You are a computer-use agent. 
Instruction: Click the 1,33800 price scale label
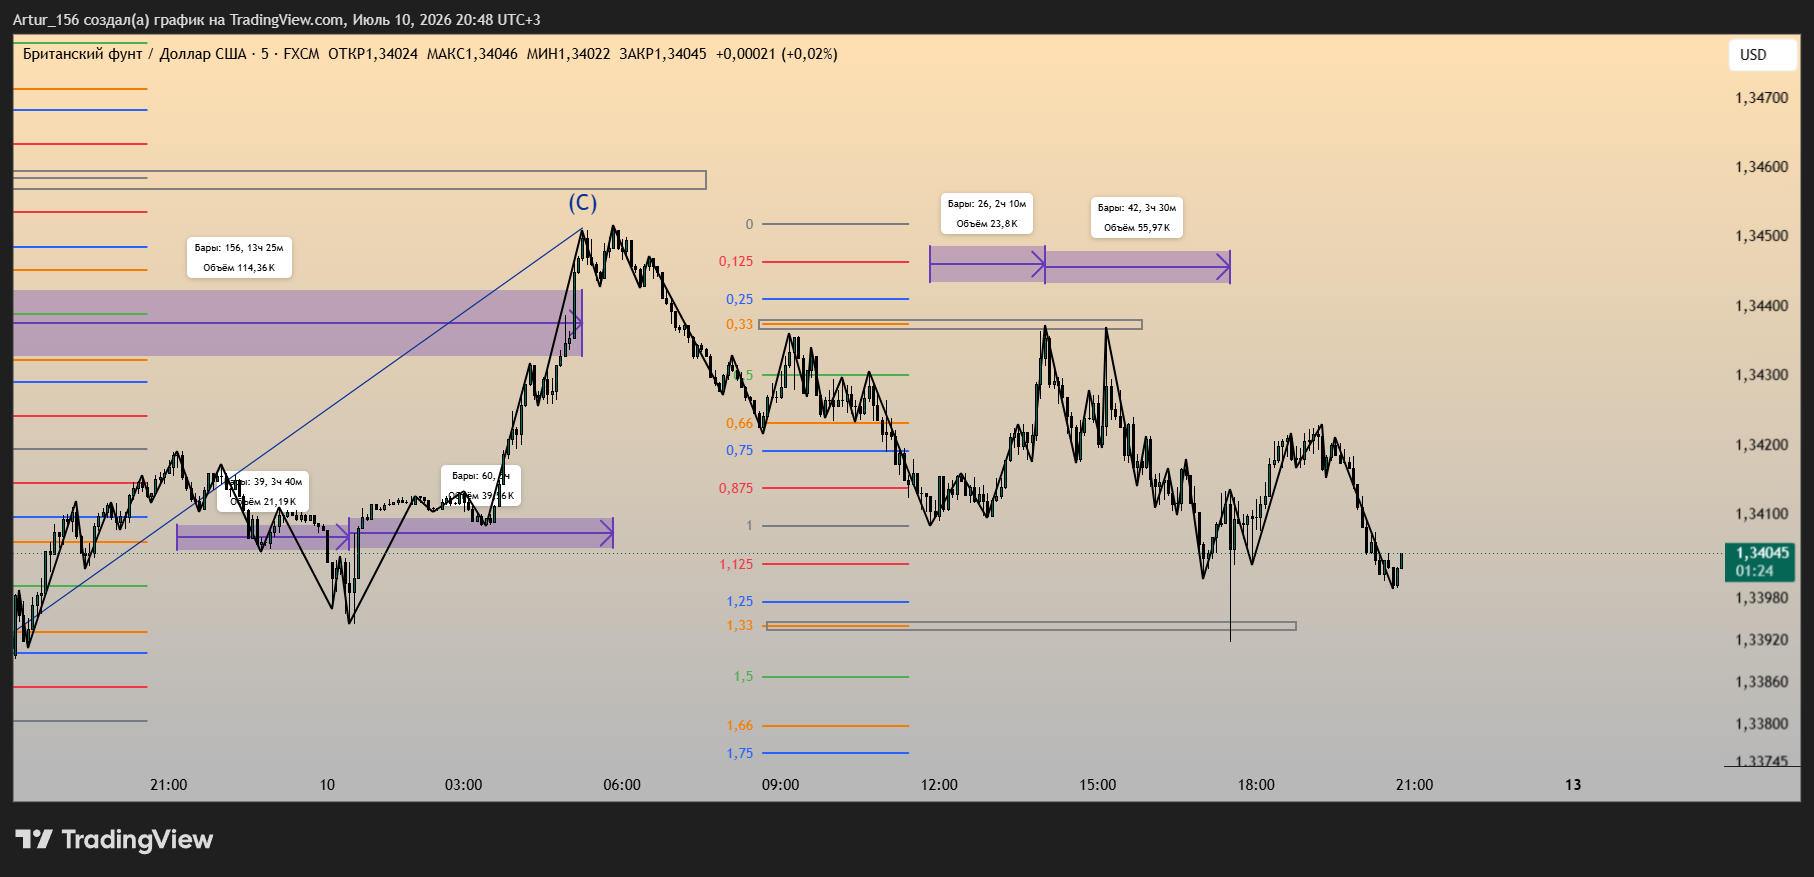pyautogui.click(x=1762, y=724)
